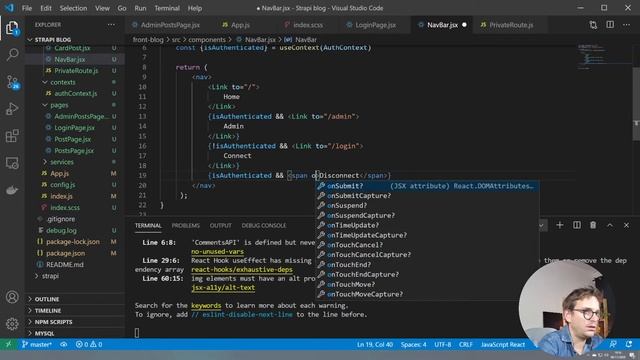Switch to the DEBUG CONSOLE panel tab
The height and width of the screenshot is (360, 640).
click(x=264, y=226)
